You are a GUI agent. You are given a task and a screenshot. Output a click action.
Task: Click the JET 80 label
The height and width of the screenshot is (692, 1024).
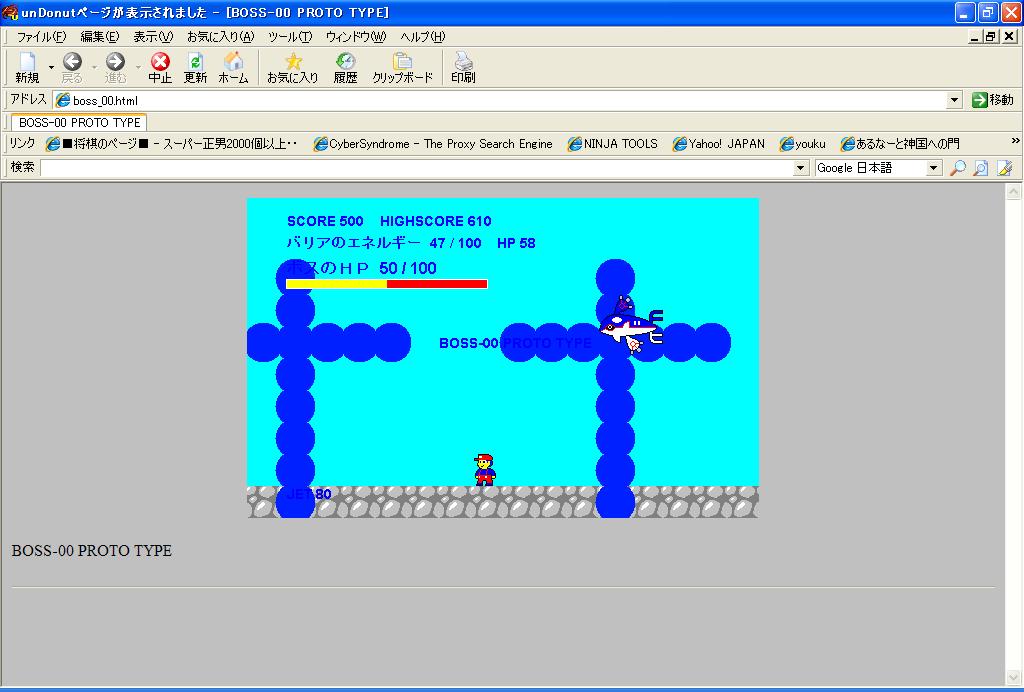[308, 494]
